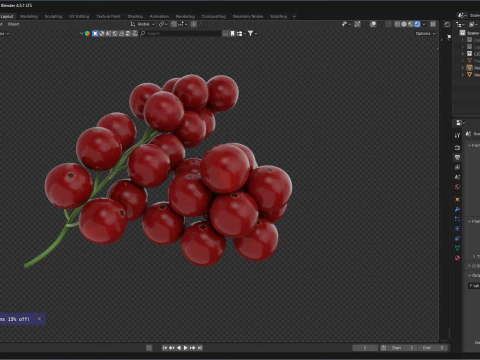This screenshot has width=480, height=360.
Task: Open pivot point dropdown
Action: pyautogui.click(x=163, y=24)
